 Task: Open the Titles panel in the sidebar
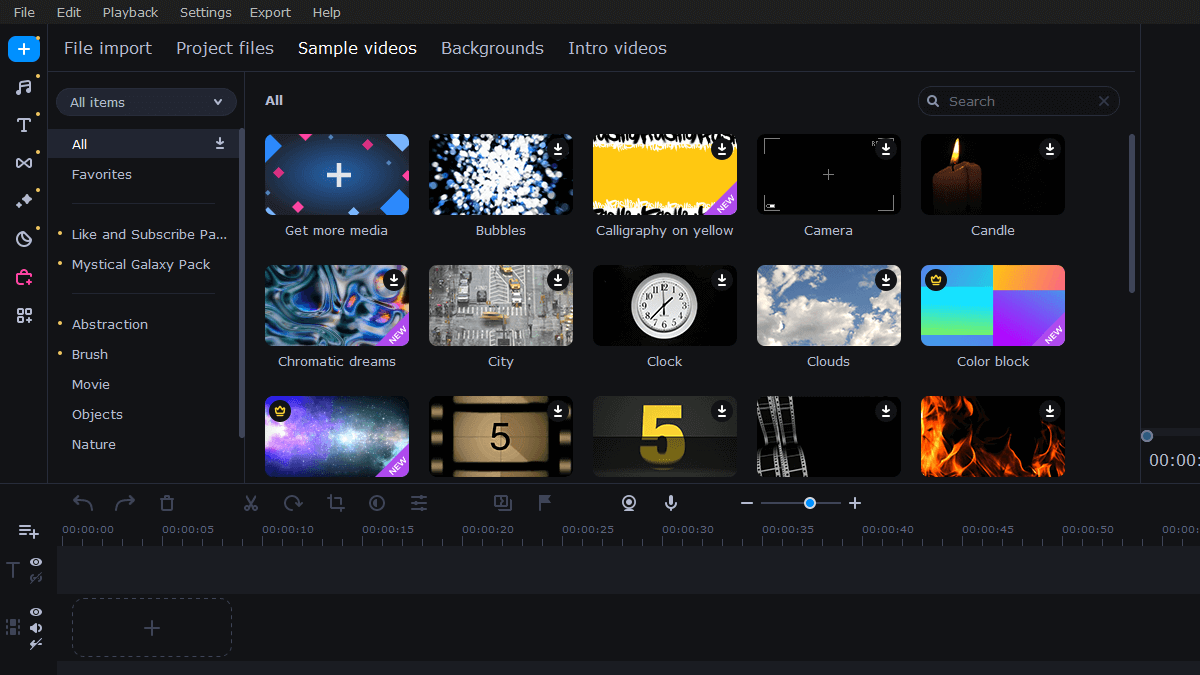click(23, 124)
